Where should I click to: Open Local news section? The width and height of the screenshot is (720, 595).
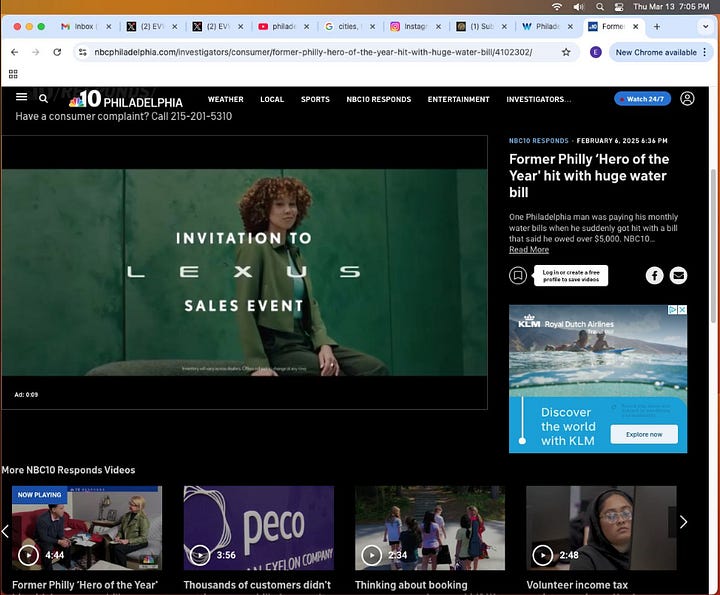click(x=272, y=99)
